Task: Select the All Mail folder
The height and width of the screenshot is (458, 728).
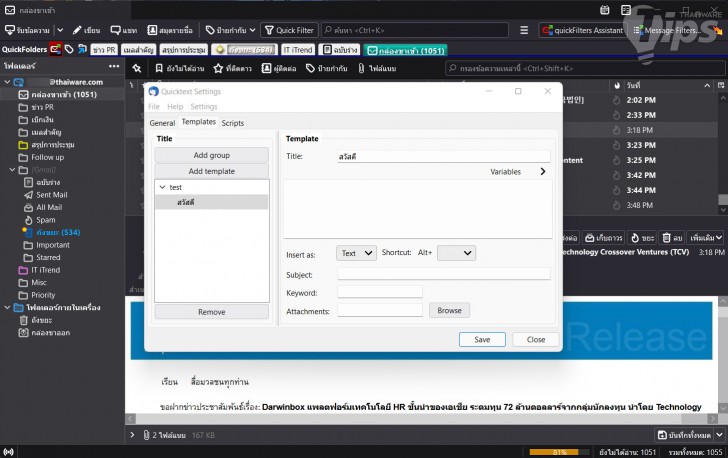Action: (49, 207)
